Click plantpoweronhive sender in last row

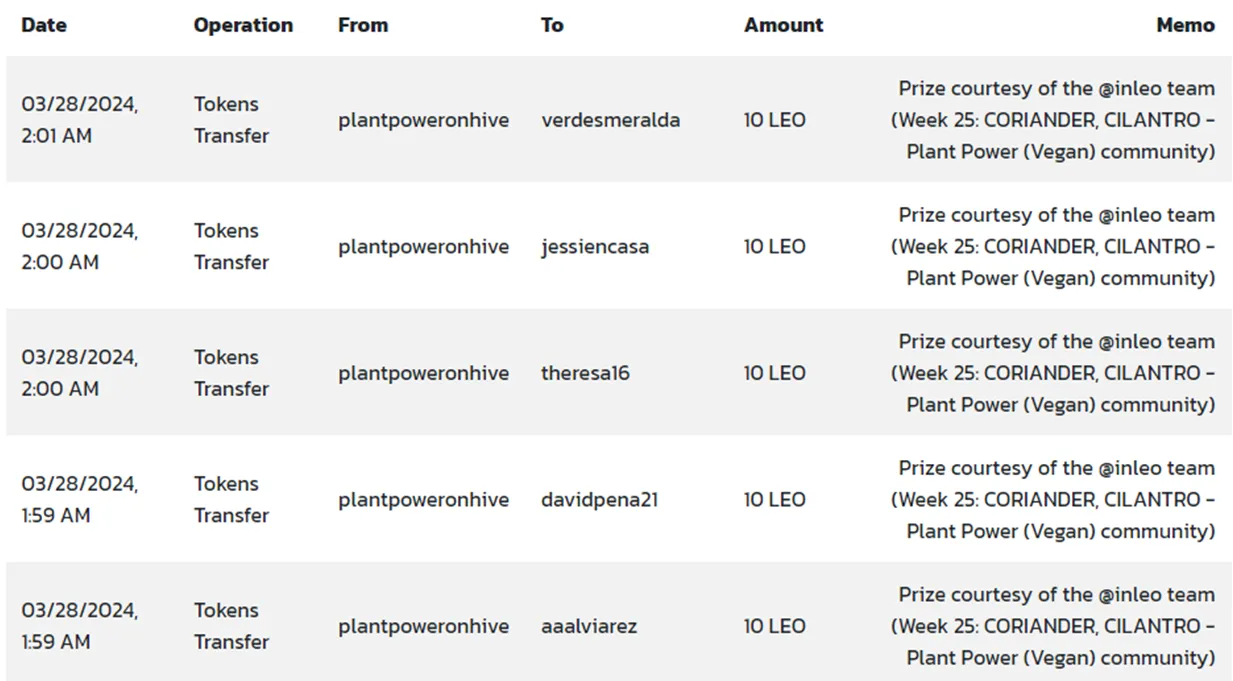coord(423,626)
